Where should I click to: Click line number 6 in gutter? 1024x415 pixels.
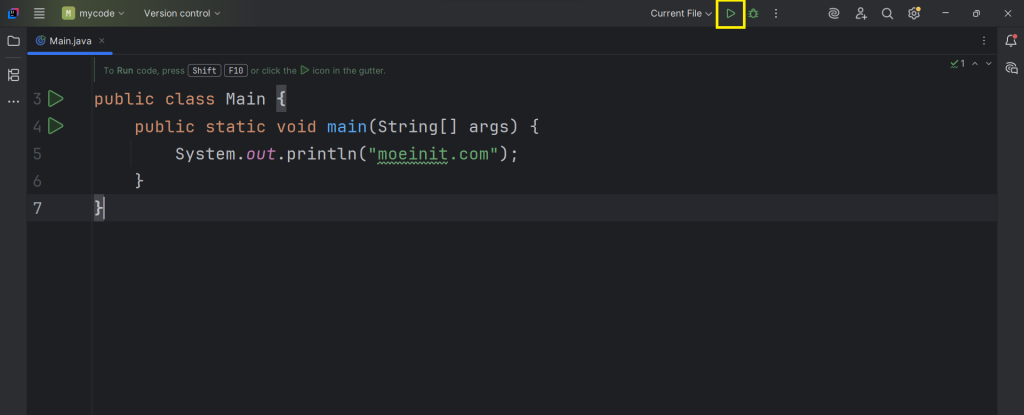coord(37,181)
